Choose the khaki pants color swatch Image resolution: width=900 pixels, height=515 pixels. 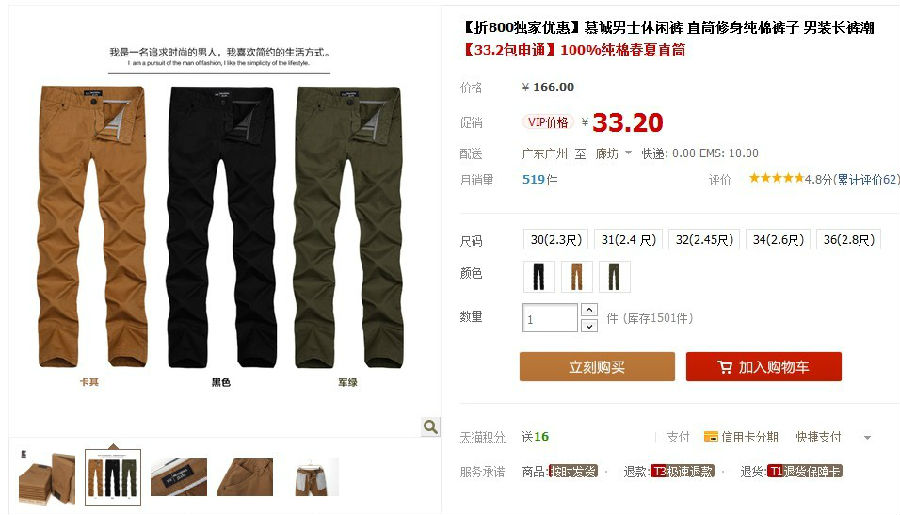pyautogui.click(x=576, y=276)
